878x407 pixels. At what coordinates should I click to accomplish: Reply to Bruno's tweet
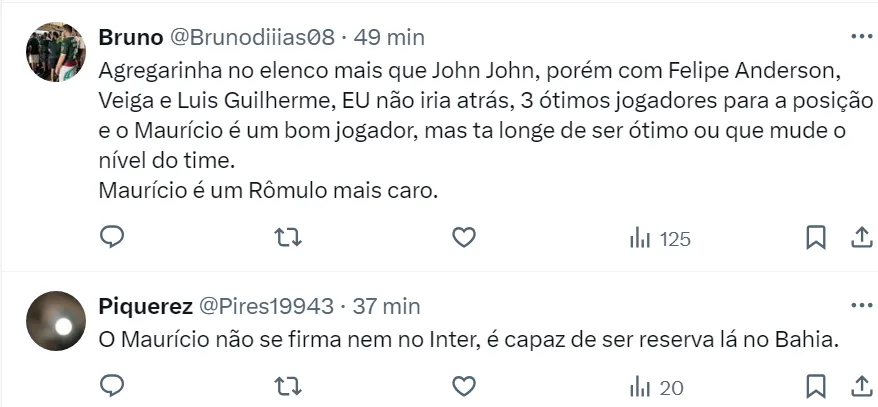click(113, 238)
